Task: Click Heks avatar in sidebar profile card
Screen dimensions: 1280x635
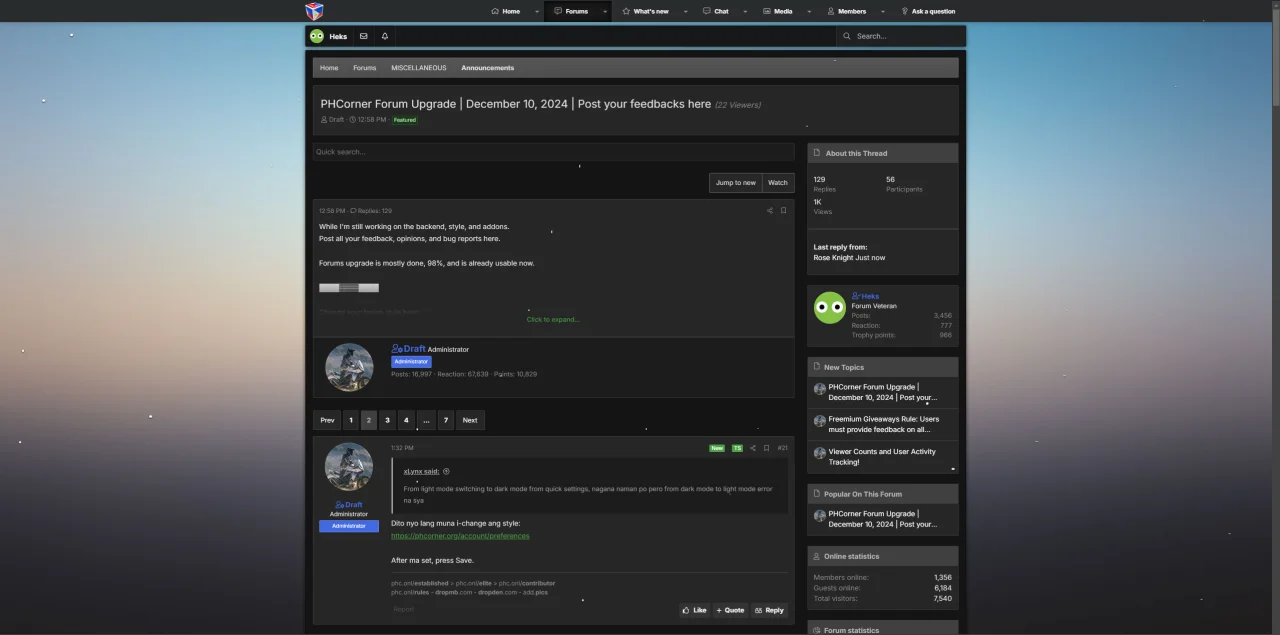Action: 830,308
